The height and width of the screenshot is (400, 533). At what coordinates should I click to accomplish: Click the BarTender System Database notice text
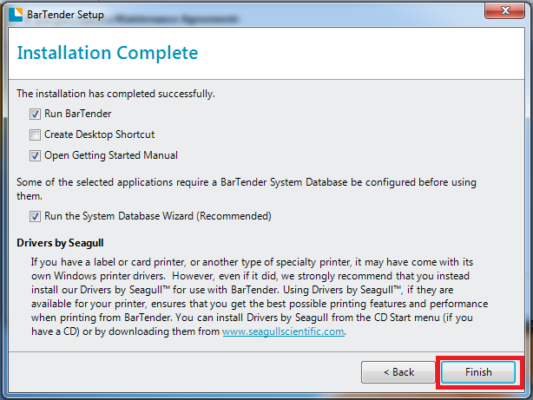[x=246, y=189]
